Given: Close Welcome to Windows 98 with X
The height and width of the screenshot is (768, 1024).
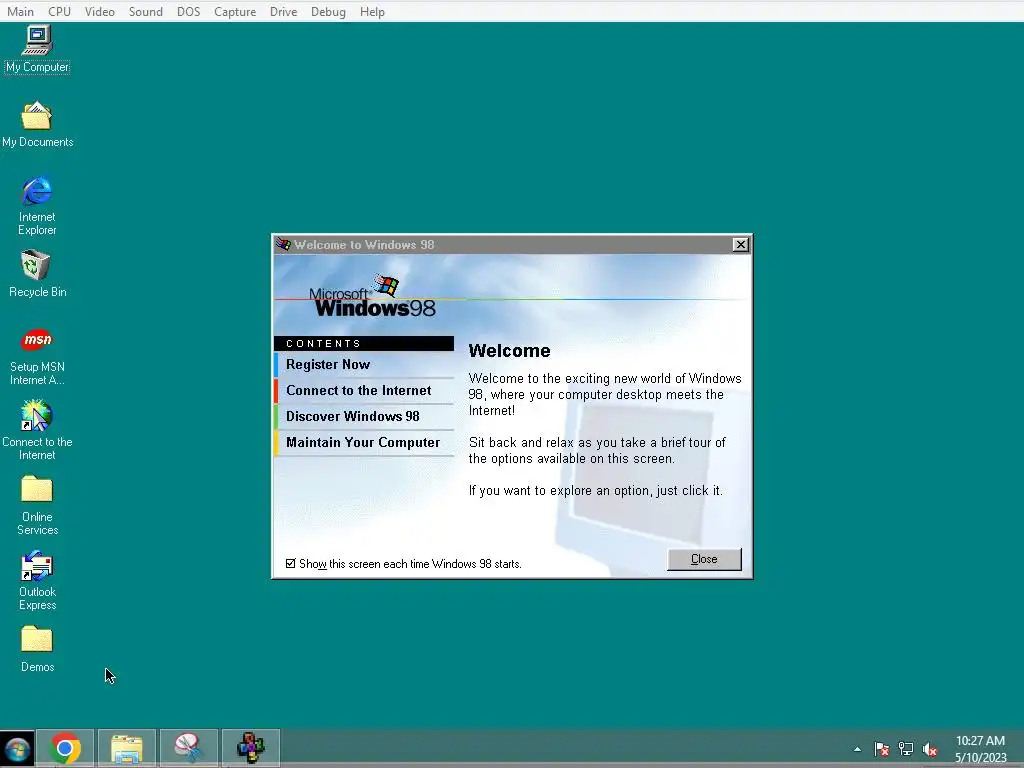Looking at the screenshot, I should pyautogui.click(x=740, y=244).
